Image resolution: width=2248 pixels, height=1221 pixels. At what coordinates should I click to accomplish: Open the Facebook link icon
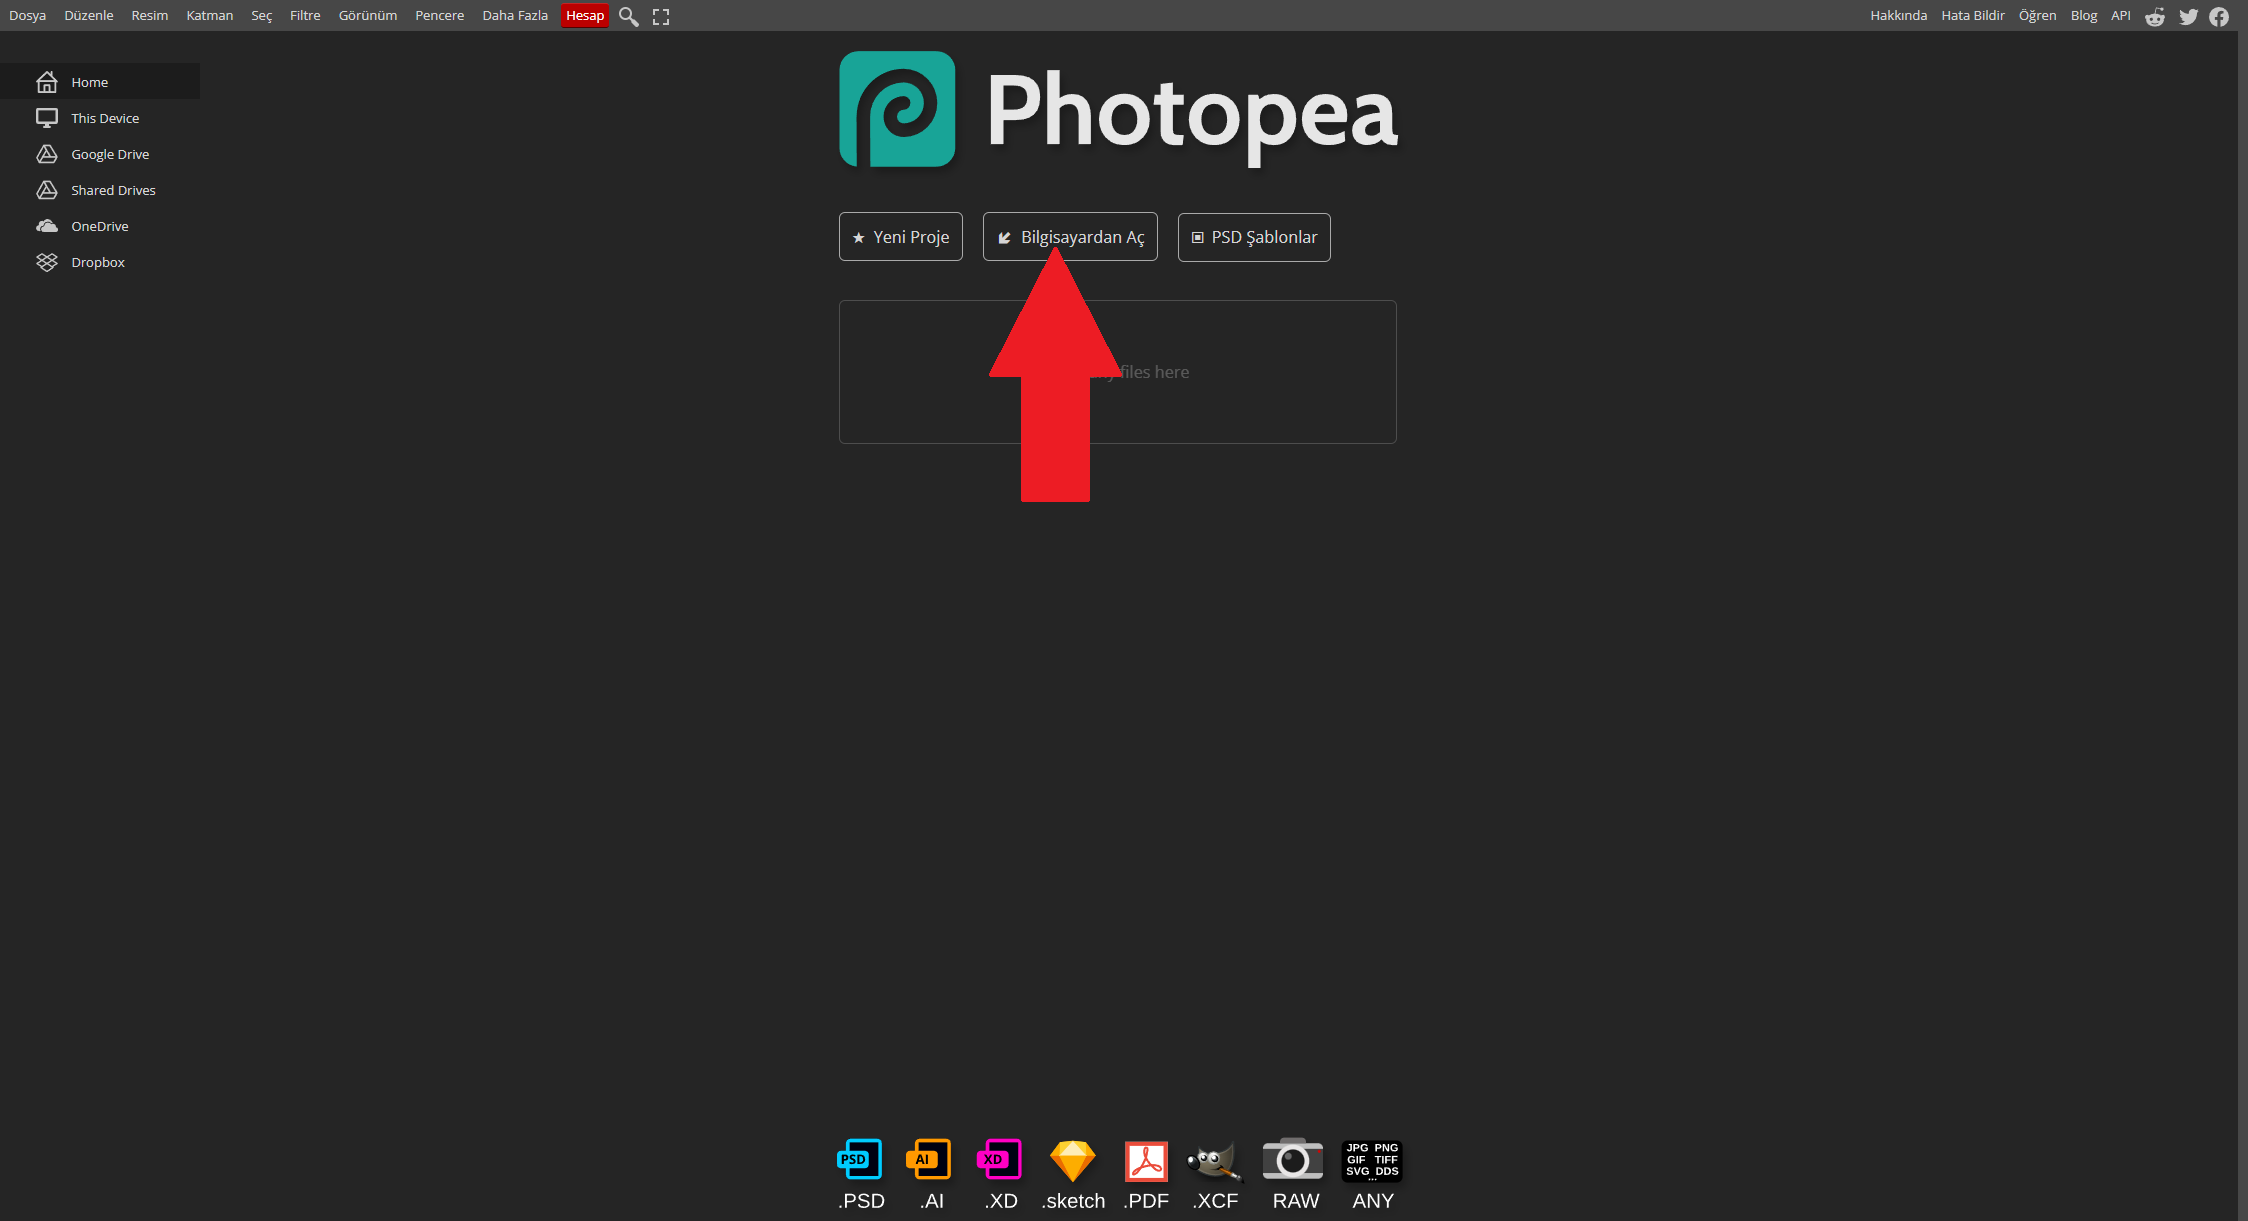pyautogui.click(x=2219, y=16)
